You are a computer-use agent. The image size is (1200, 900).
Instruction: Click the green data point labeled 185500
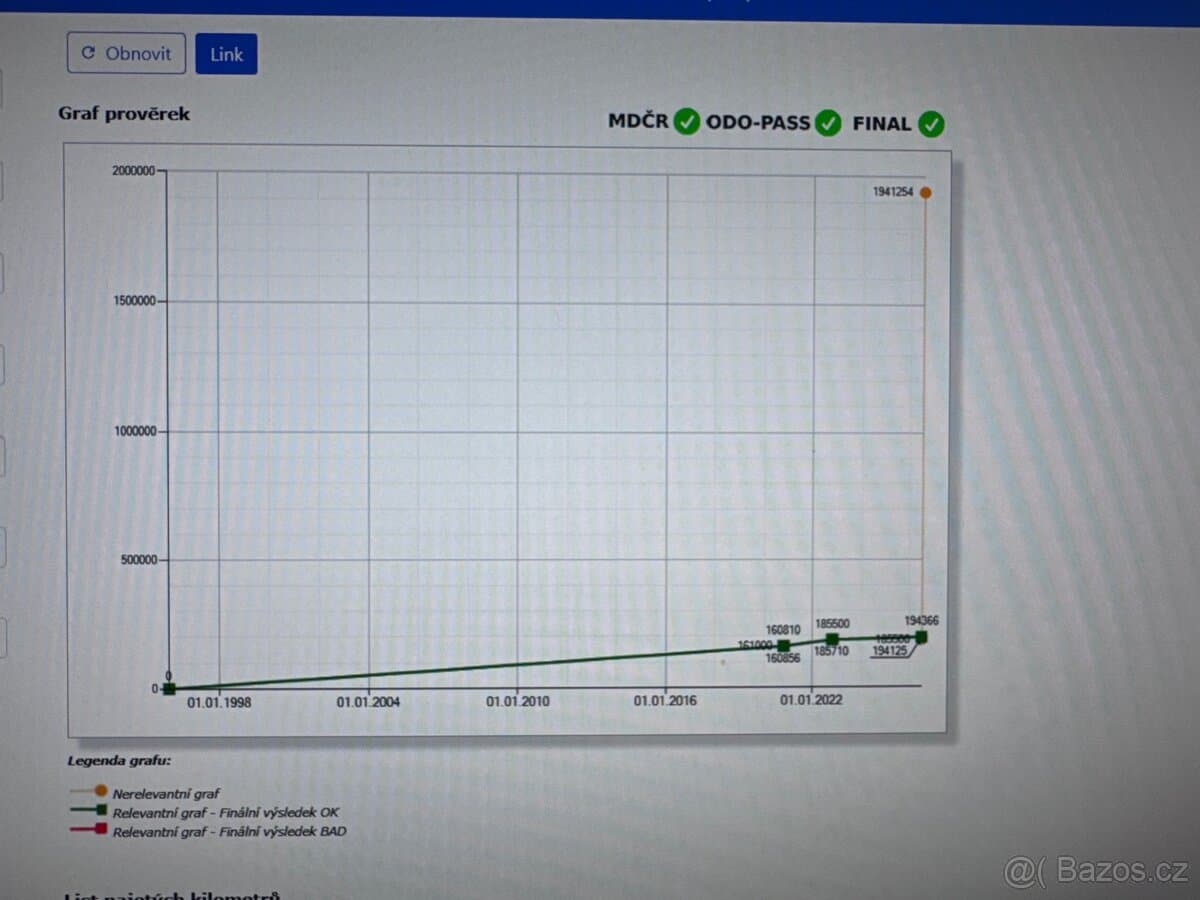tap(832, 640)
